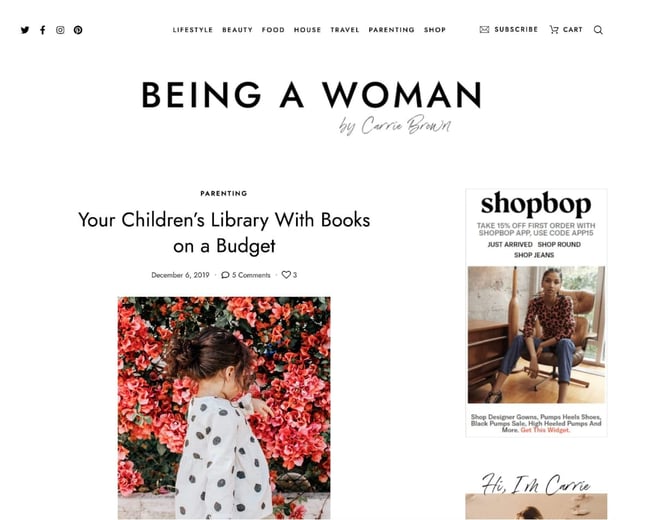Screen dimensions: 650x520
Task: Open the children's library post title
Action: [x=224, y=232]
